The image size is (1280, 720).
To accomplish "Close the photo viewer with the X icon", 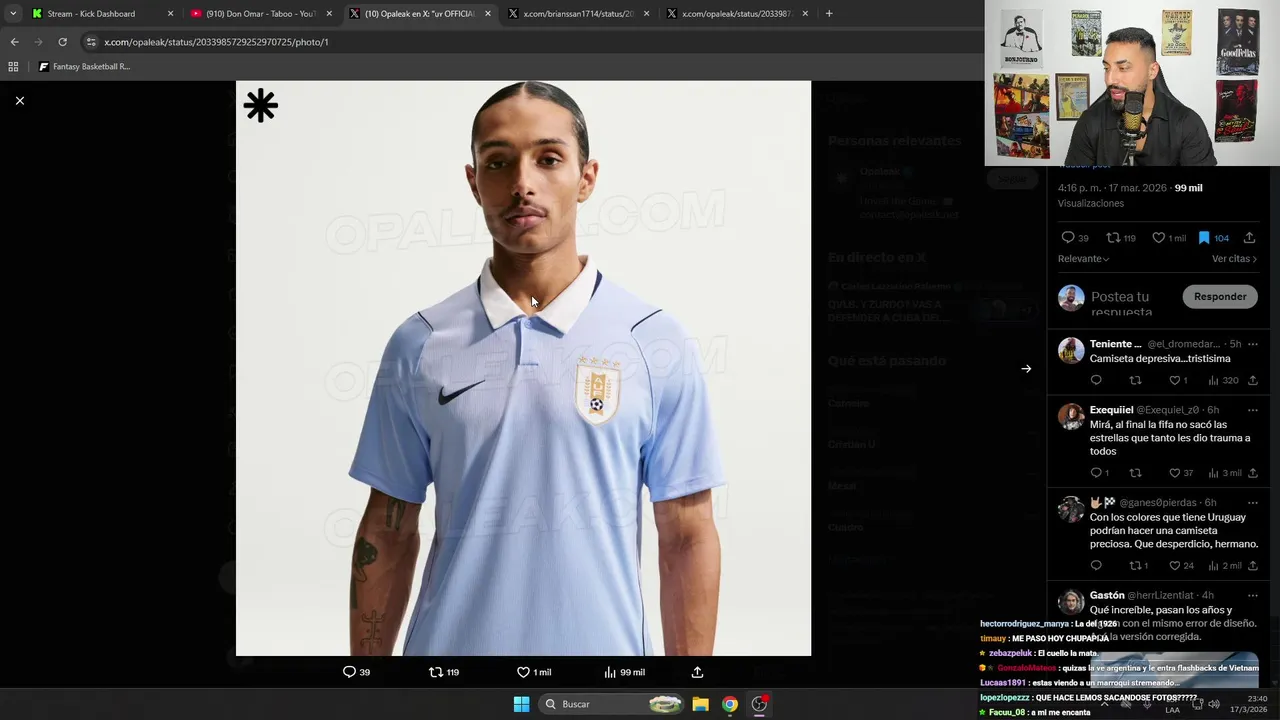I will coord(19,101).
